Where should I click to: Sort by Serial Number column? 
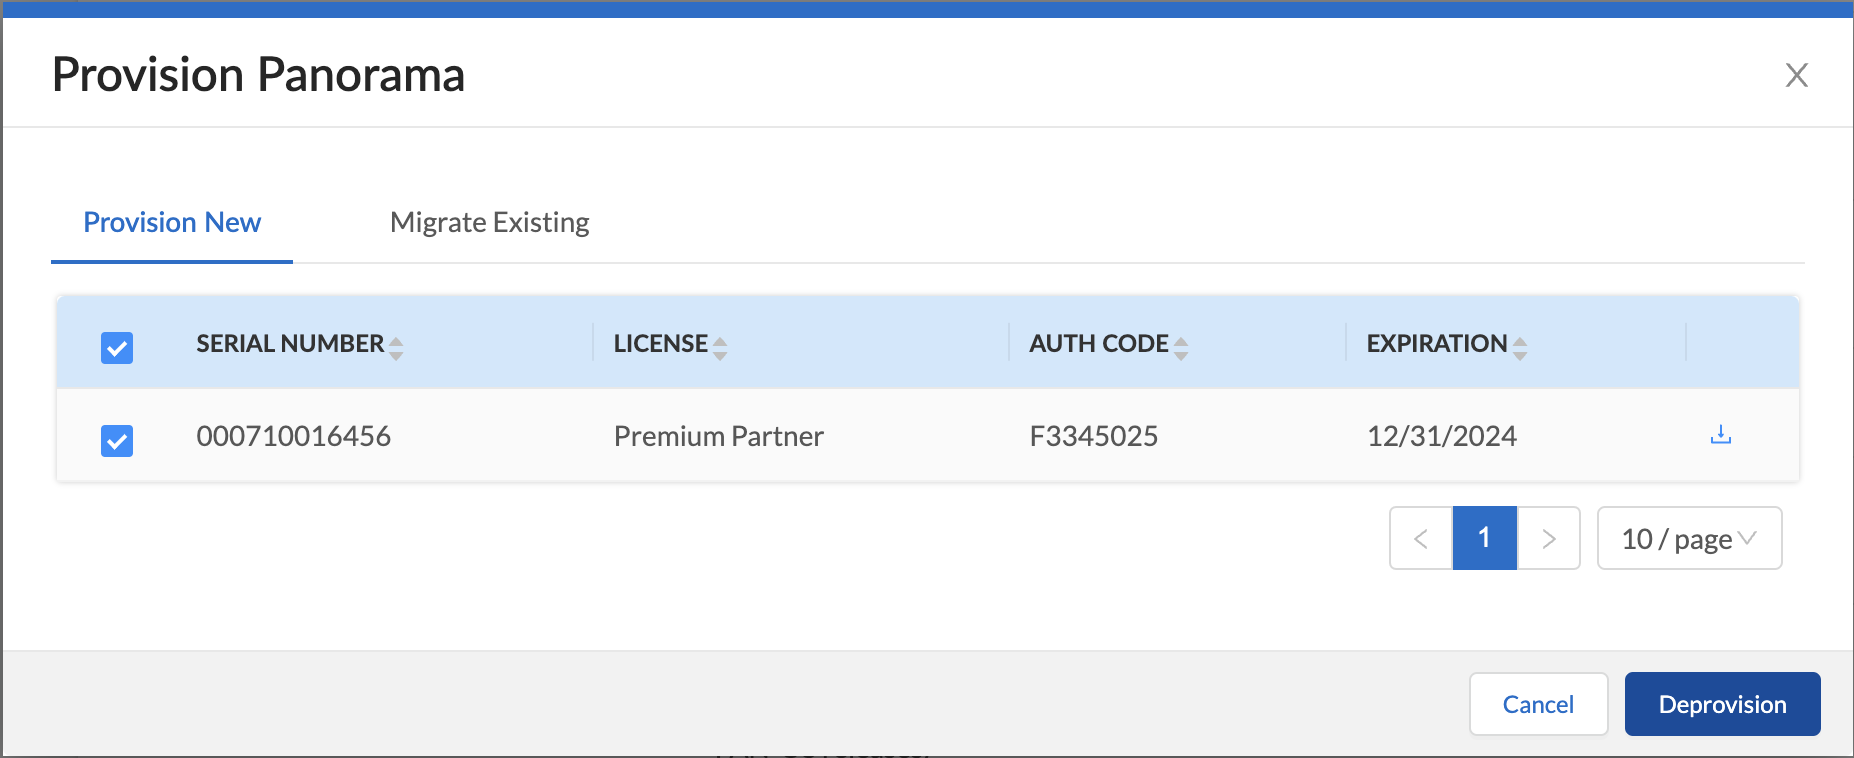tap(396, 347)
